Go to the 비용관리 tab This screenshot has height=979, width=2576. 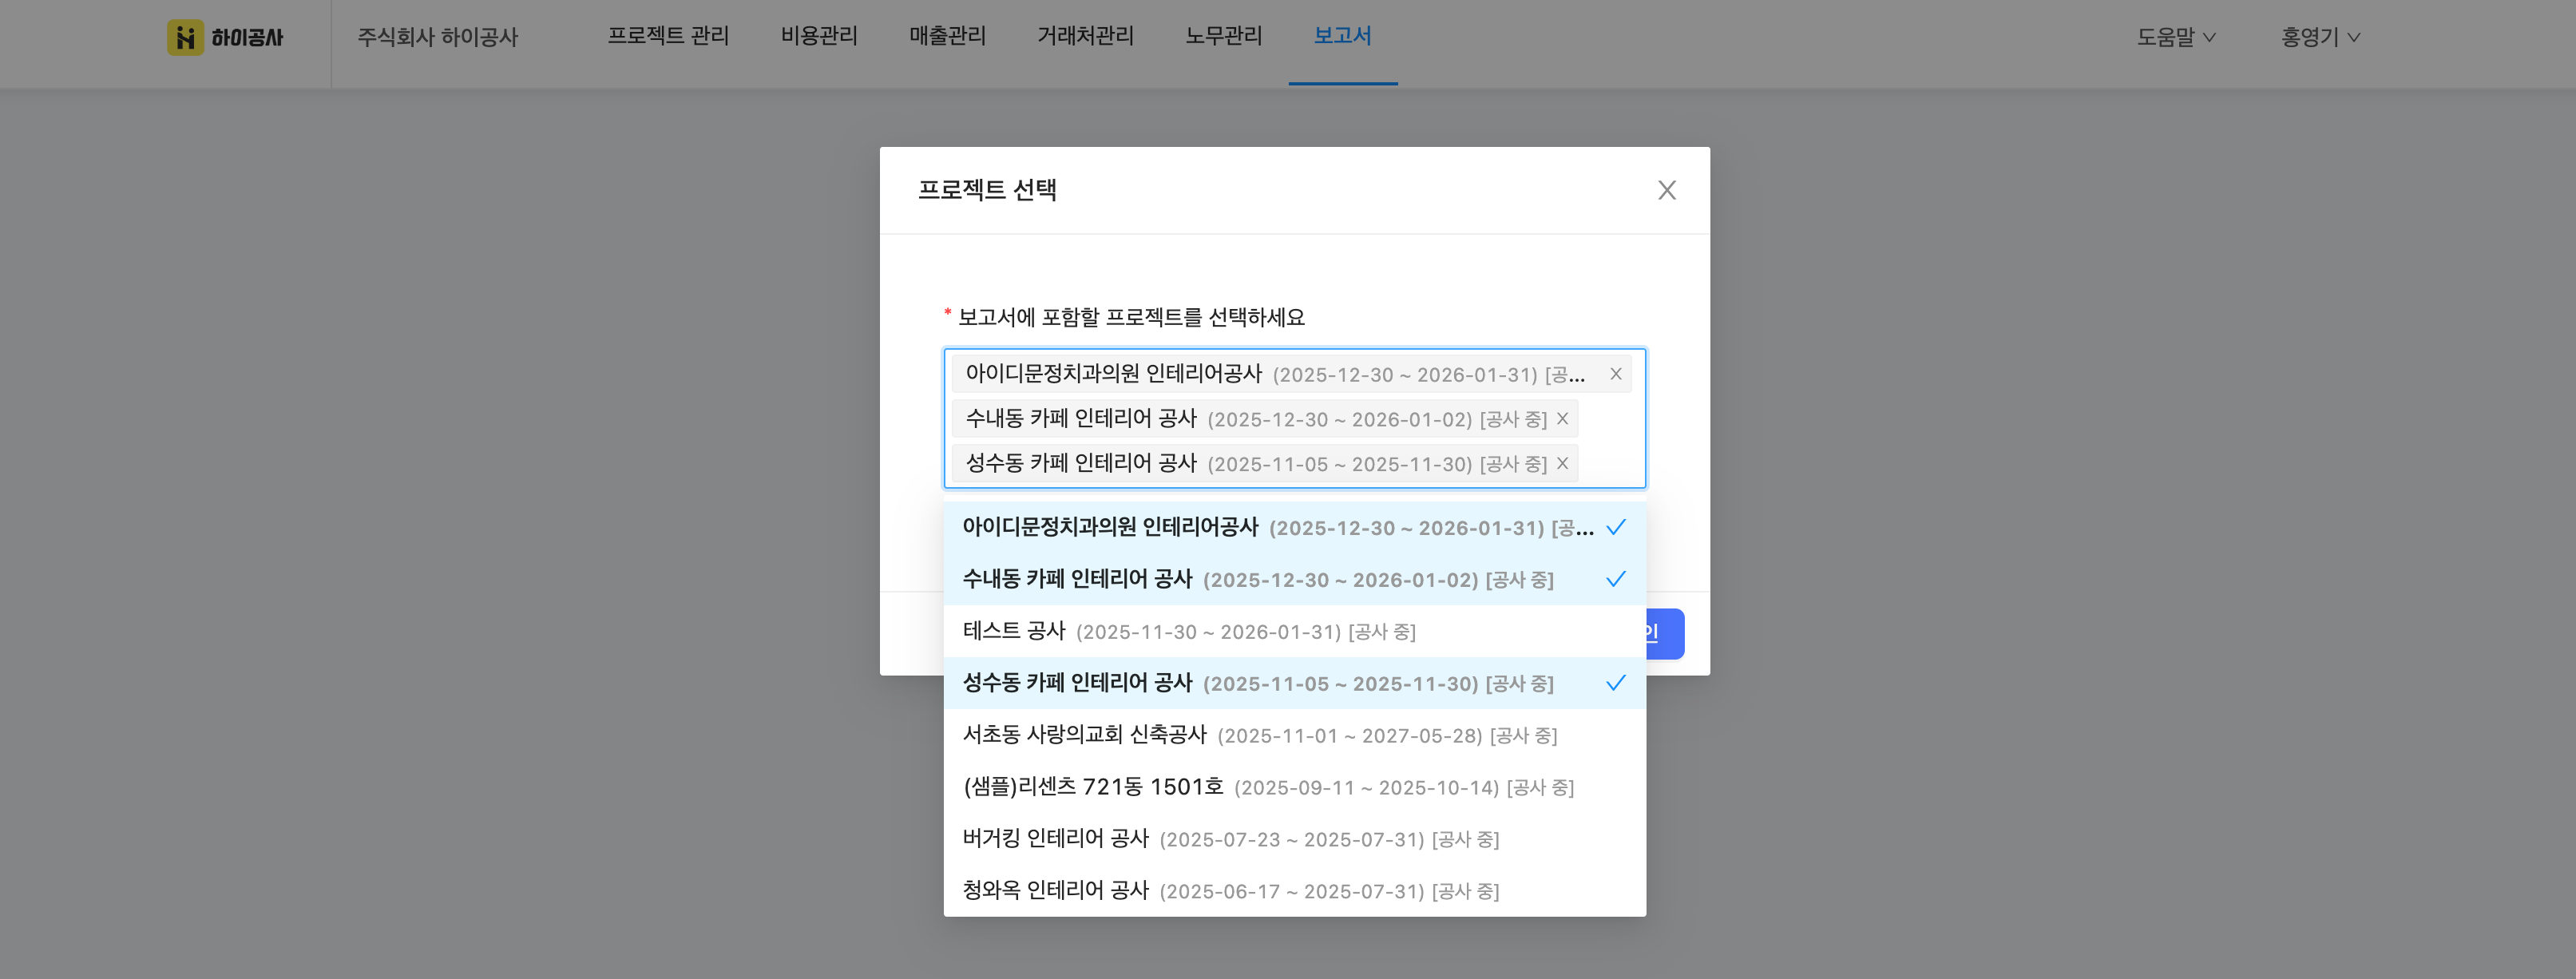point(819,36)
